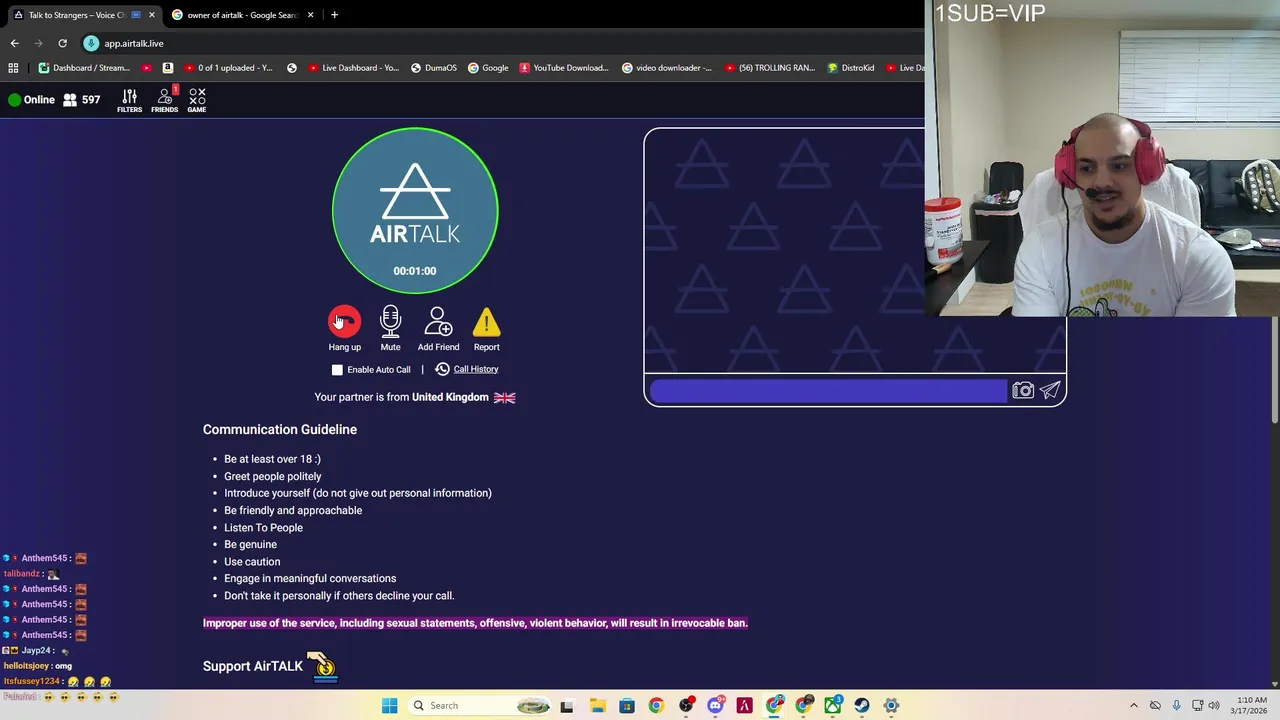This screenshot has width=1280, height=720.
Task: Click the Support AirTALK donate icon
Action: point(323,667)
